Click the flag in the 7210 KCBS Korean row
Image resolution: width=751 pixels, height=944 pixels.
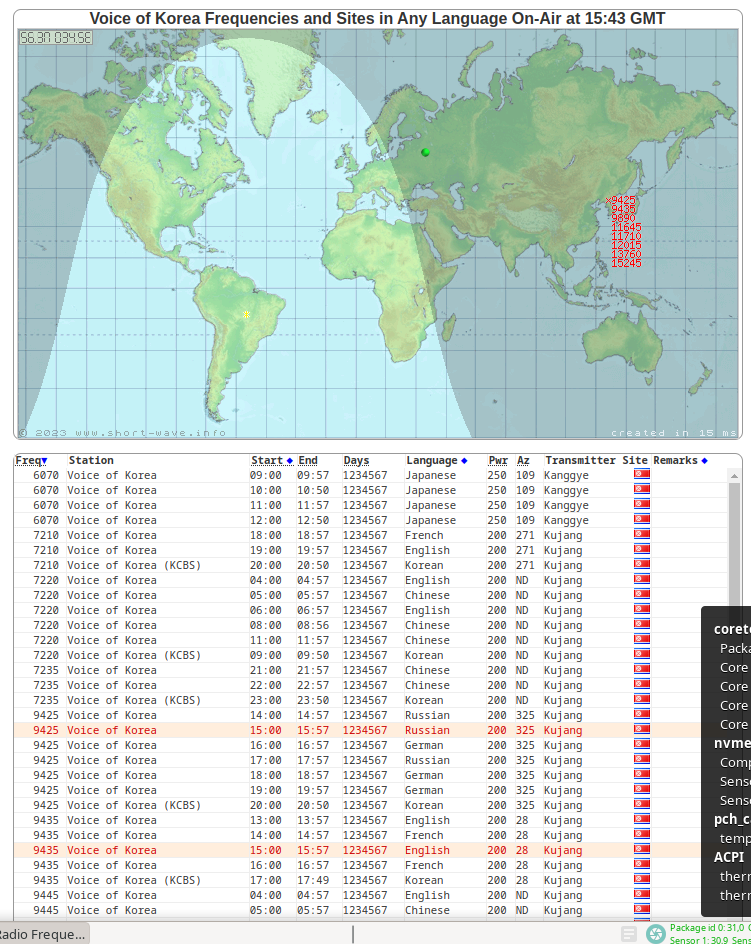641,565
